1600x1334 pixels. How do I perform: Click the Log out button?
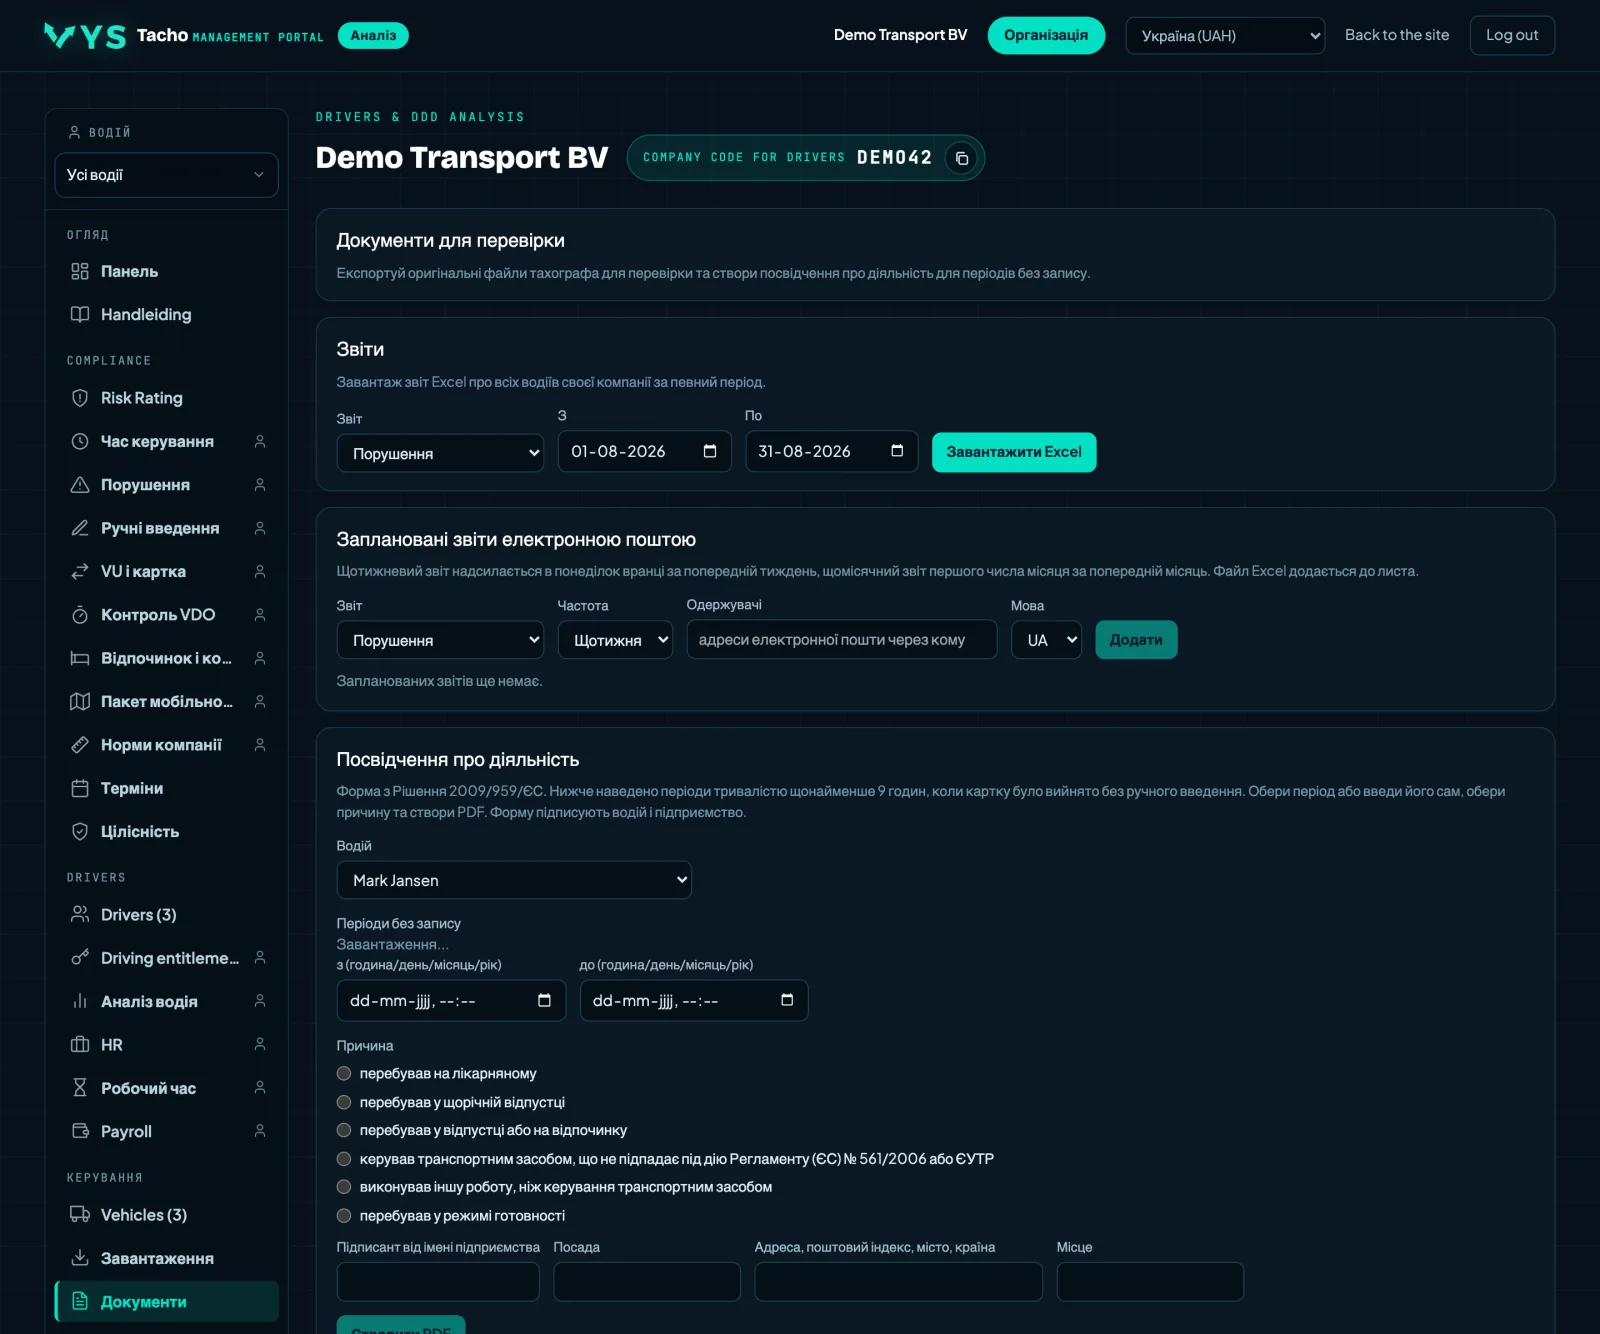[x=1512, y=35]
